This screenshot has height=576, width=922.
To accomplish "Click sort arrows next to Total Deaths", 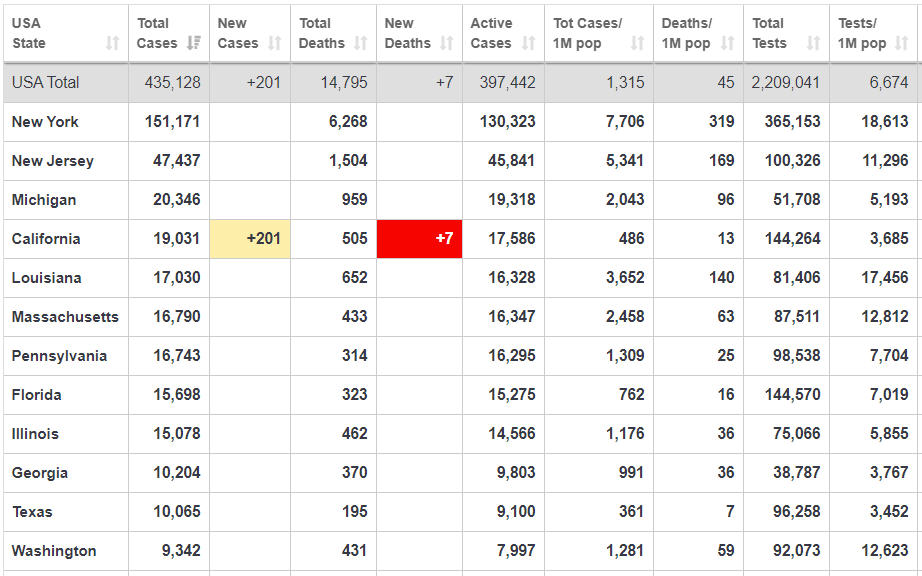I will pyautogui.click(x=360, y=43).
